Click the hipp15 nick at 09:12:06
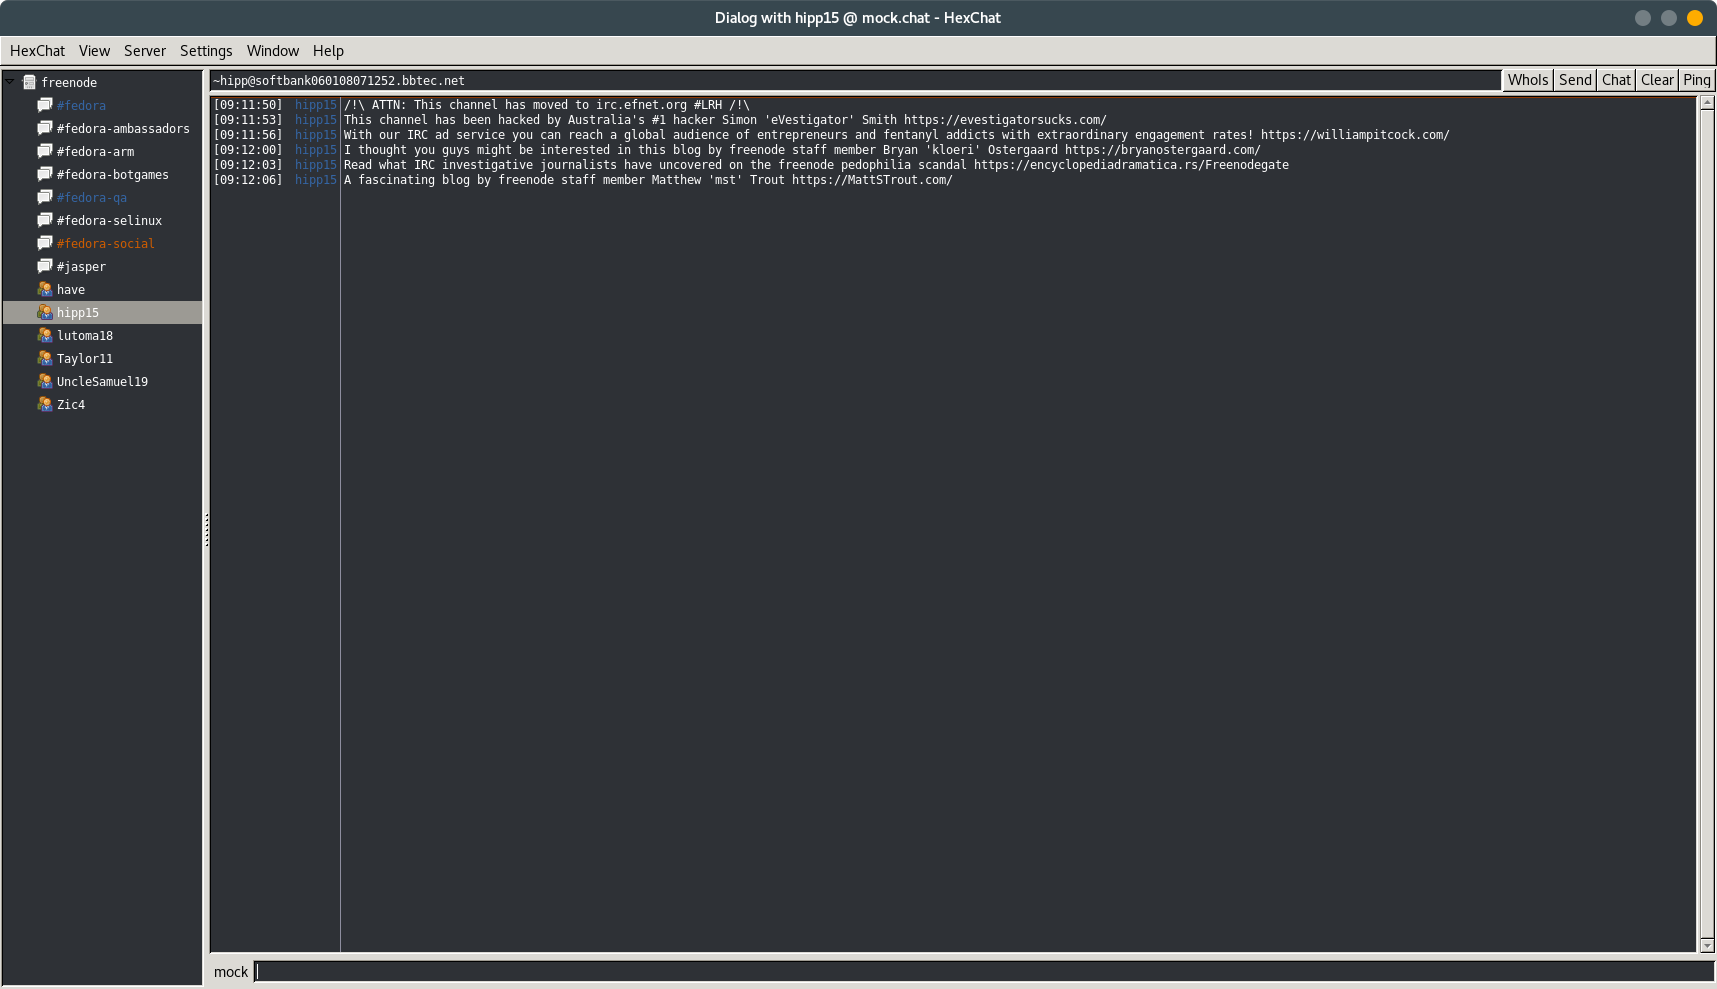The width and height of the screenshot is (1717, 989). [316, 180]
